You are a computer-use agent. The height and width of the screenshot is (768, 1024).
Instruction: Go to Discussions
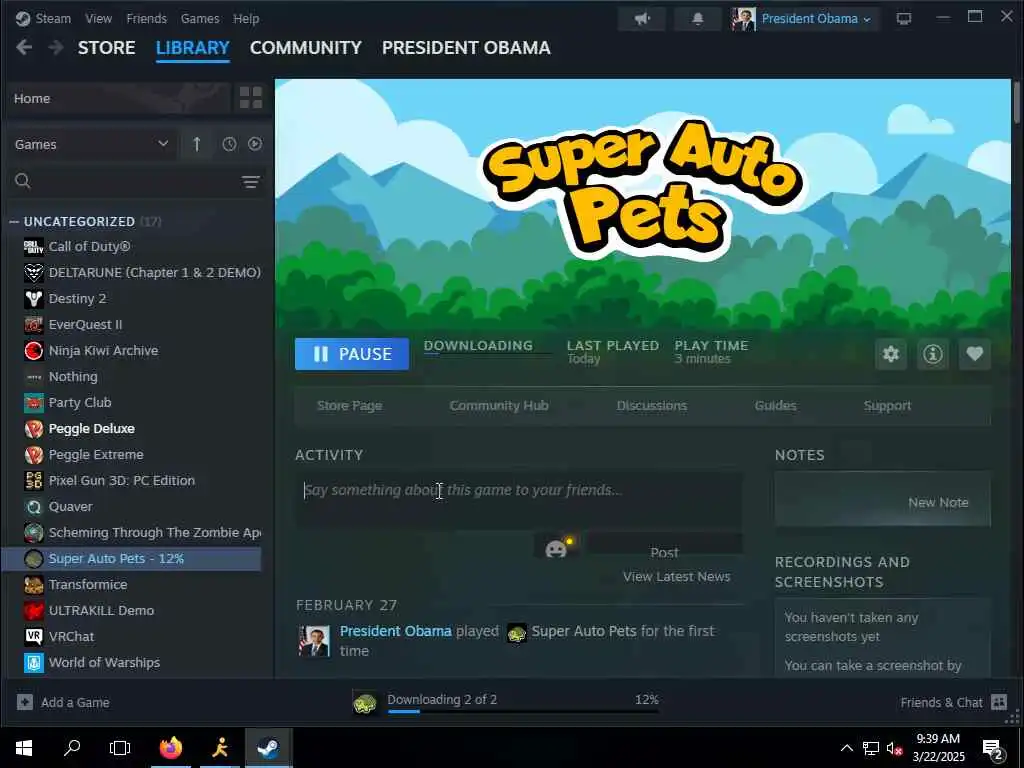point(652,406)
